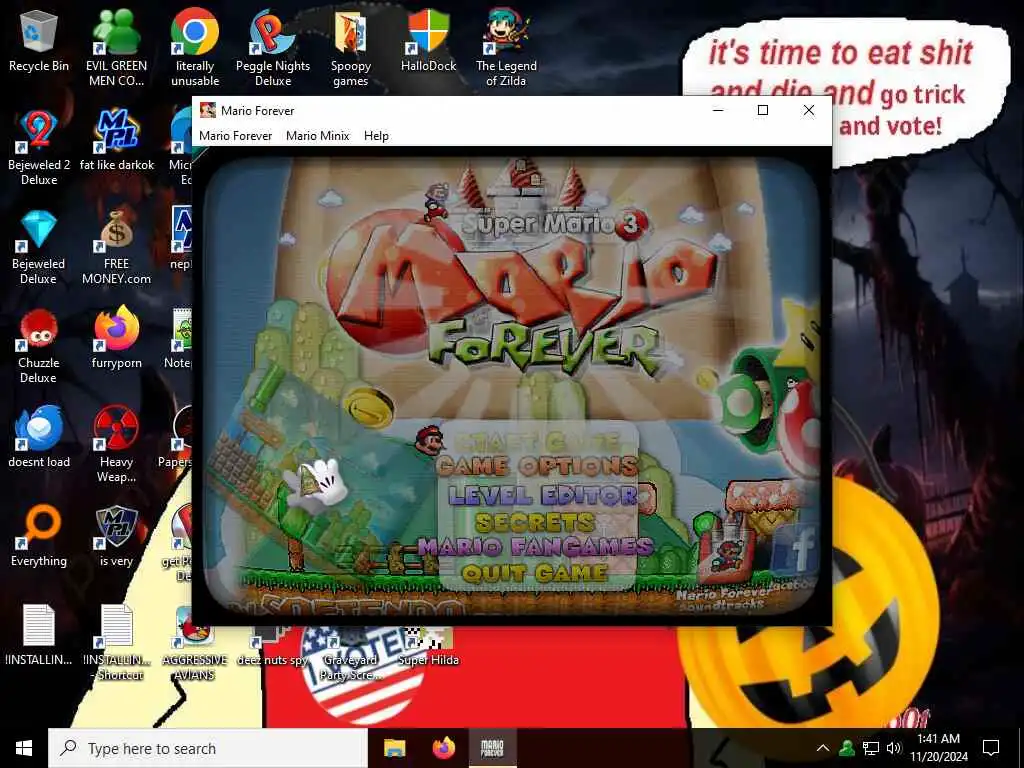Image resolution: width=1024 pixels, height=768 pixels.
Task: Launch the Chuzzle Deluxe icon
Action: pyautogui.click(x=39, y=345)
